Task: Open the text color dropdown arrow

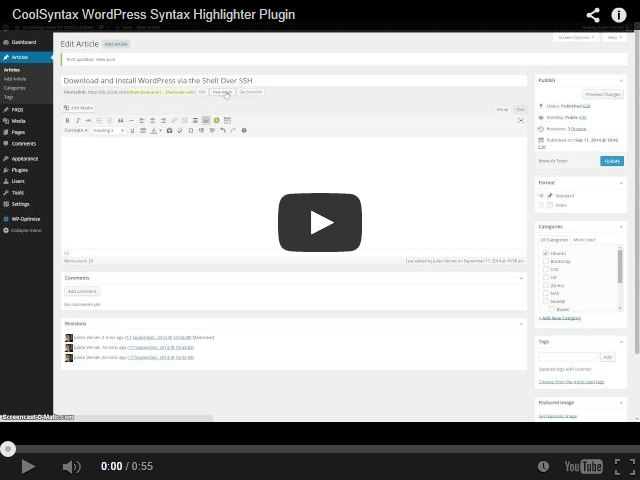Action: point(161,131)
